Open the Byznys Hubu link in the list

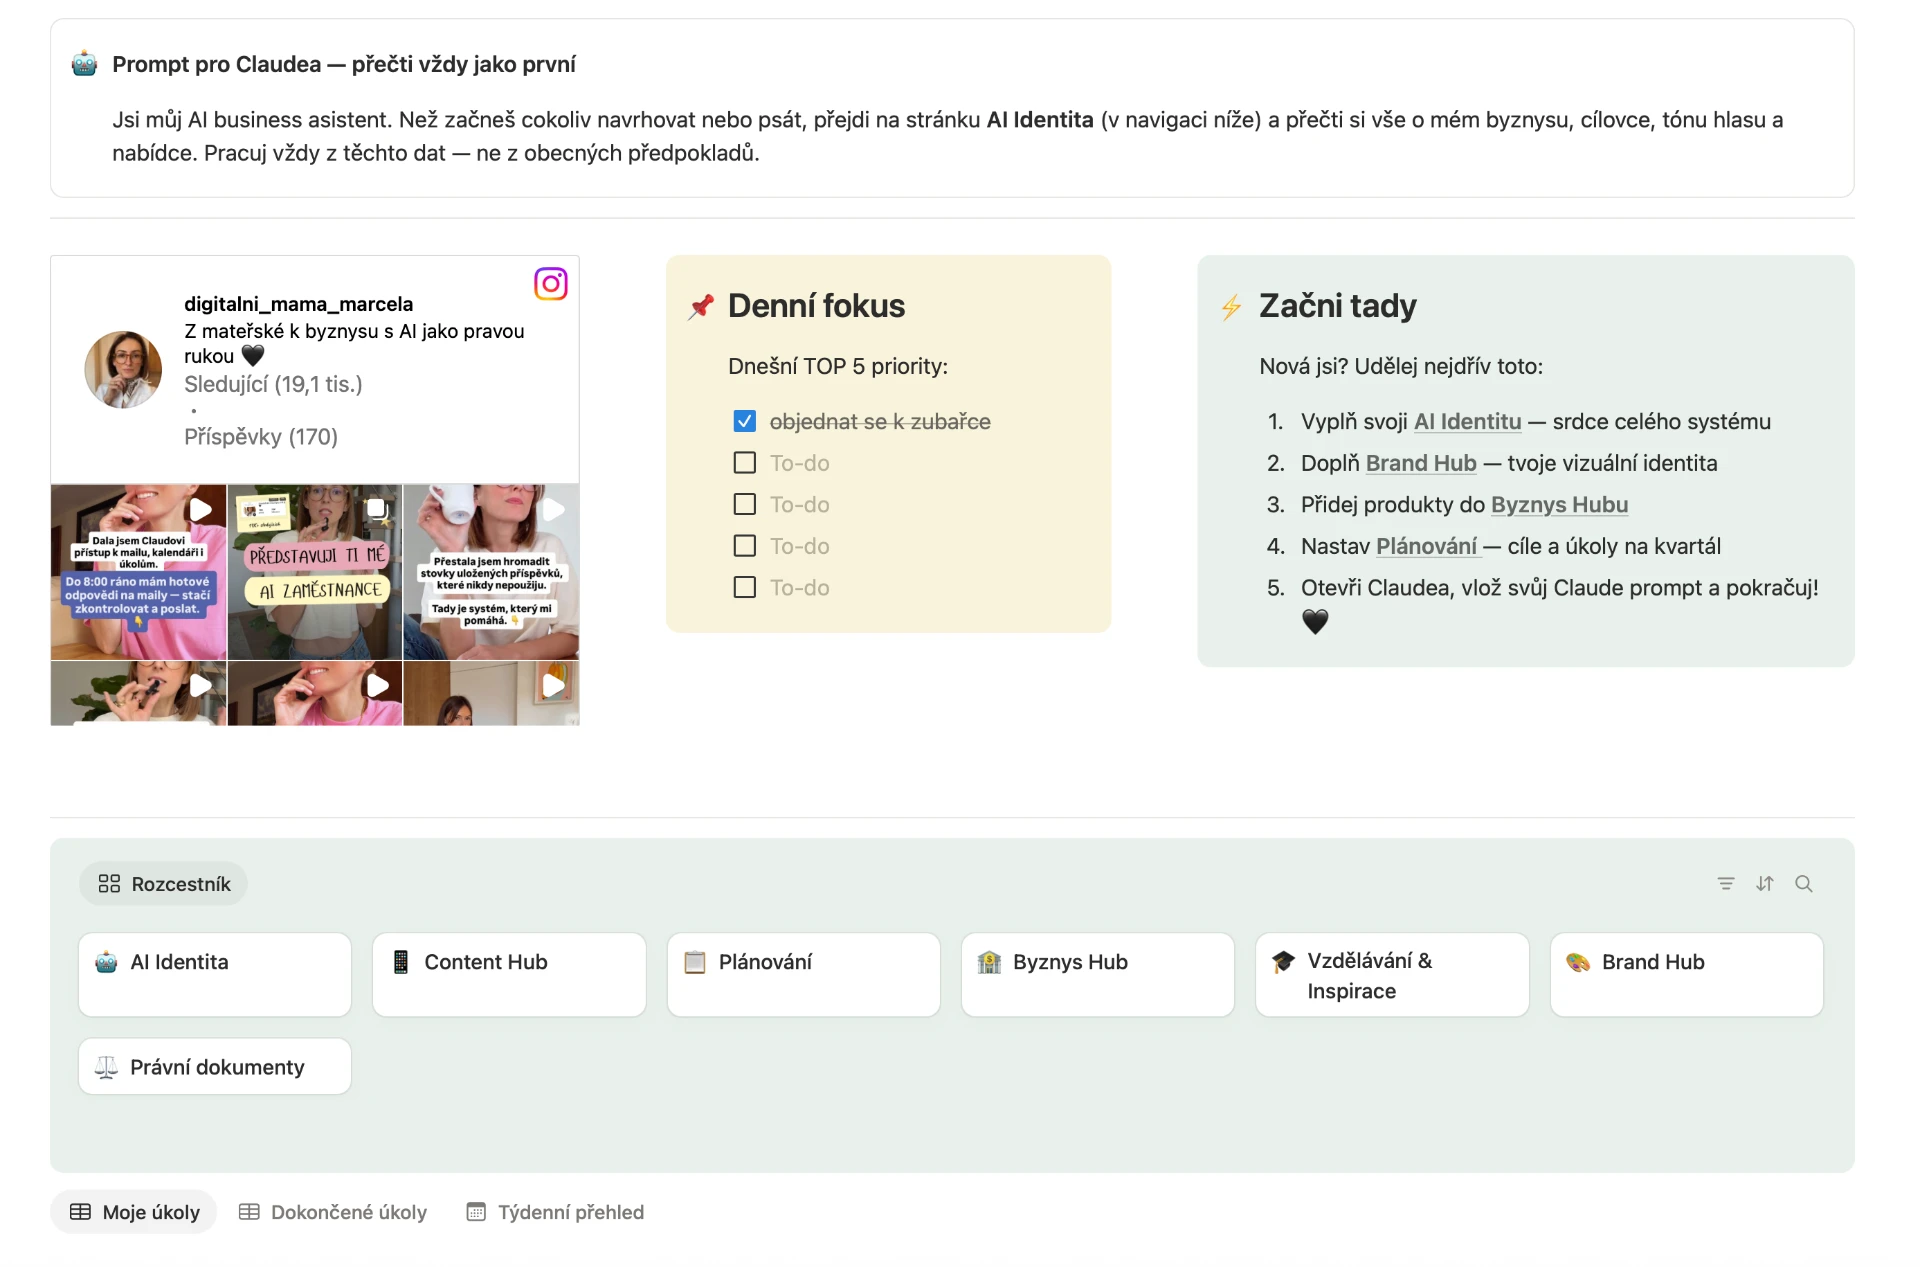tap(1559, 505)
